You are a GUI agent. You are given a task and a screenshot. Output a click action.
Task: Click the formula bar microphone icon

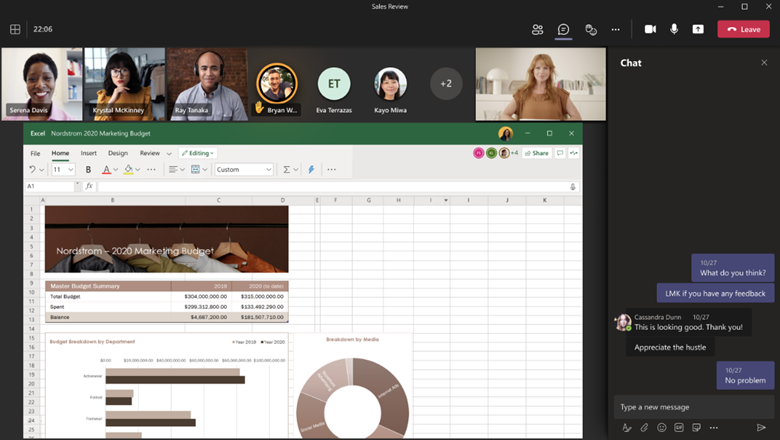(573, 187)
